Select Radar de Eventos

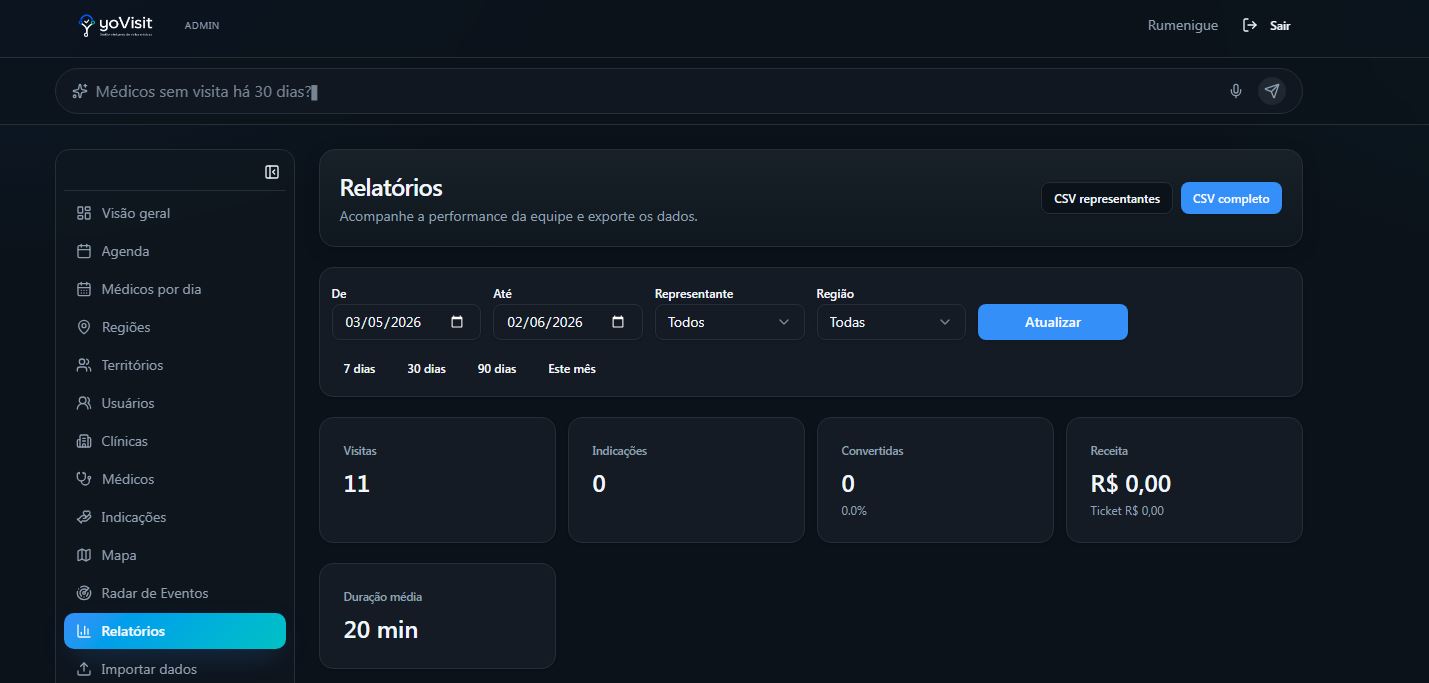175,593
